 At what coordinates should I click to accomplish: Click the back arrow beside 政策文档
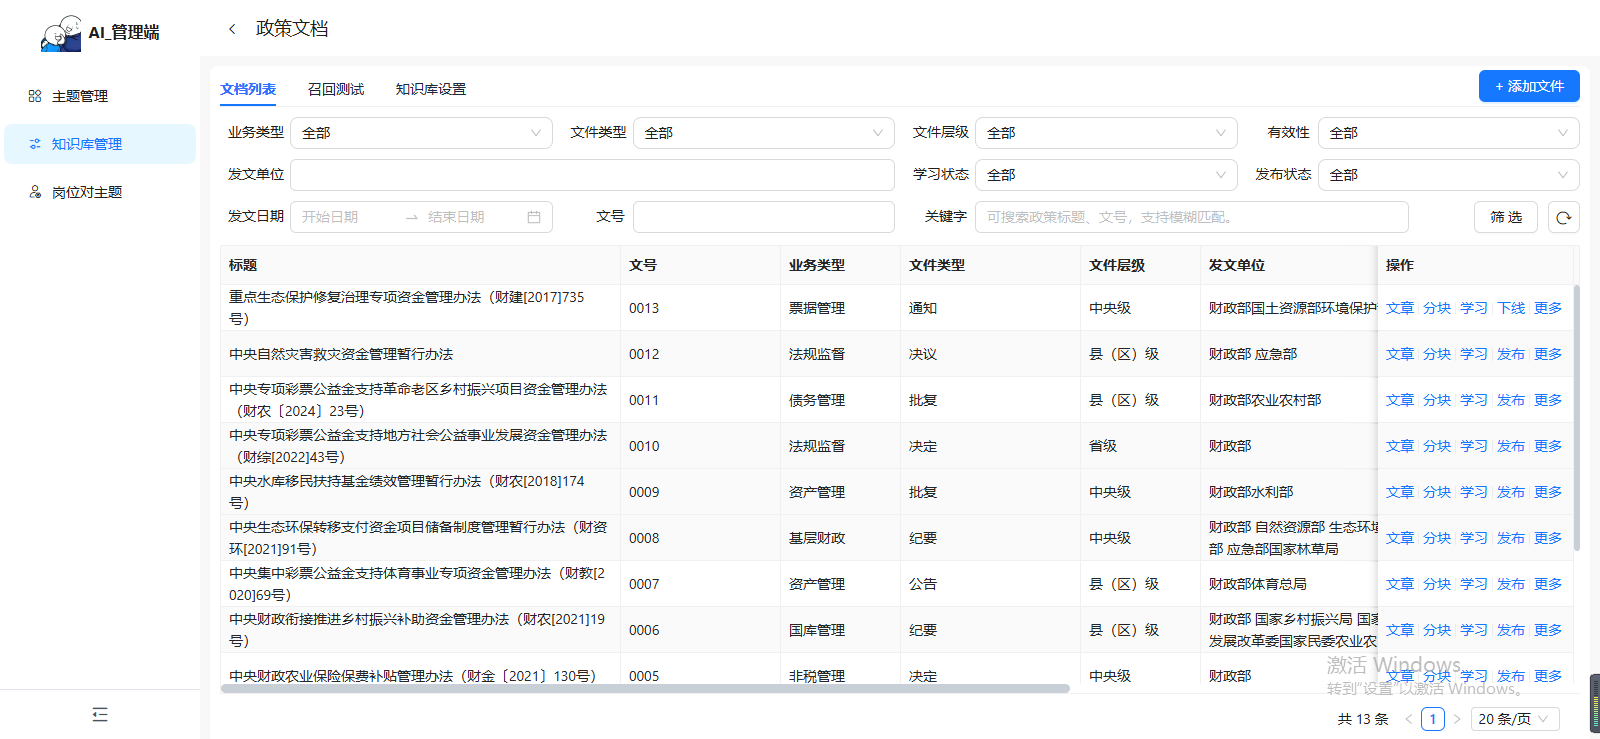coord(232,29)
